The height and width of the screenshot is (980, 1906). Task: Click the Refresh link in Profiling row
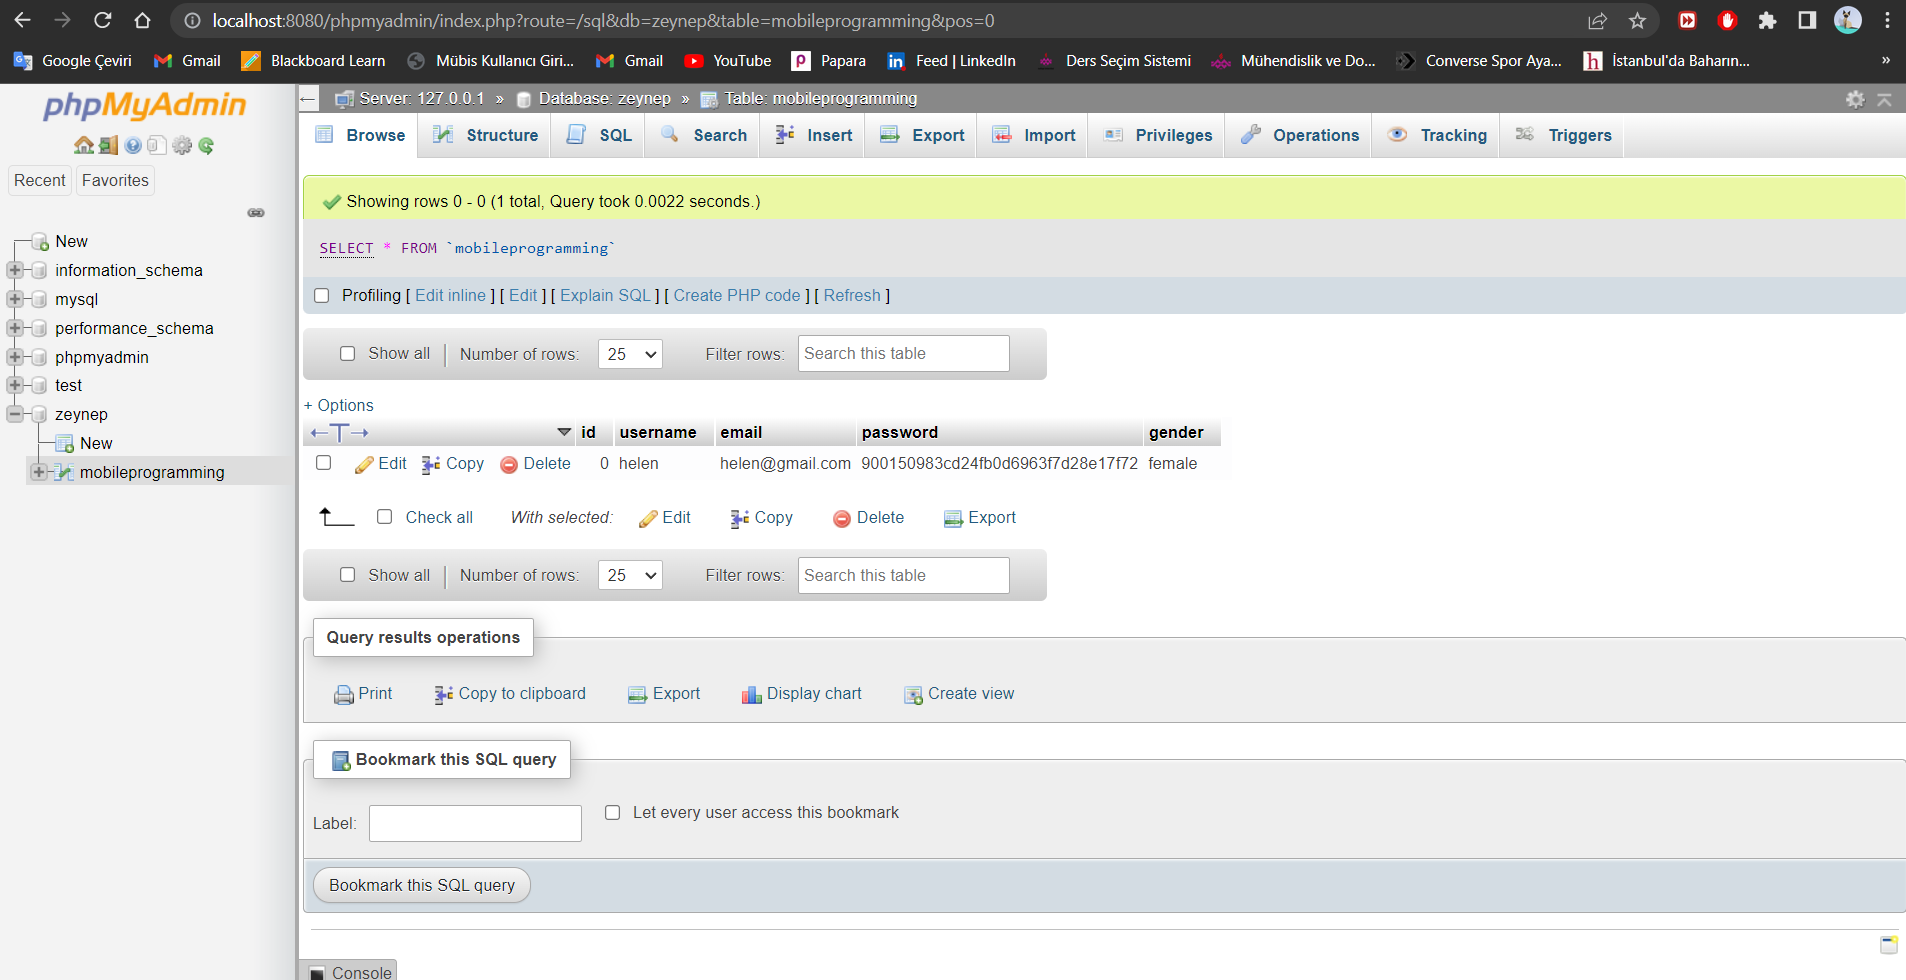[851, 295]
